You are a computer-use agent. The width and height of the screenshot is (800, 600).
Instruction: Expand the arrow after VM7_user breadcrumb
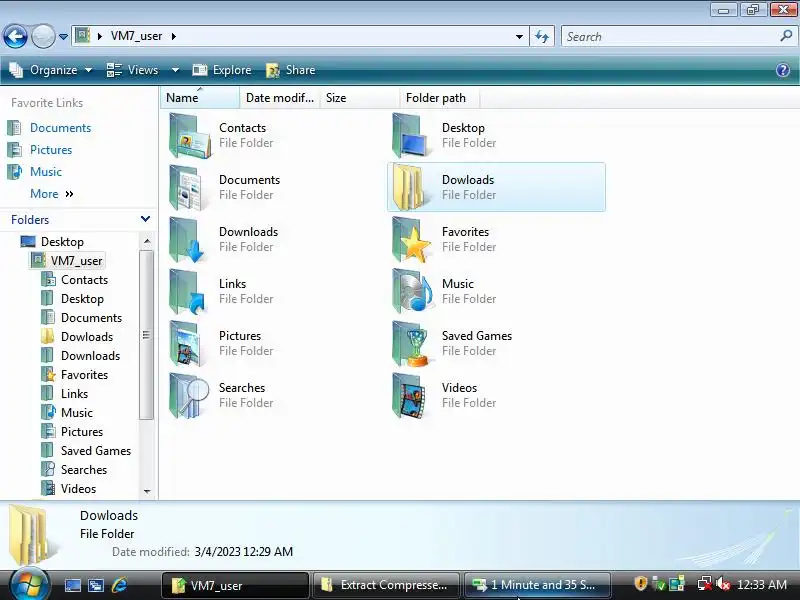click(x=173, y=36)
